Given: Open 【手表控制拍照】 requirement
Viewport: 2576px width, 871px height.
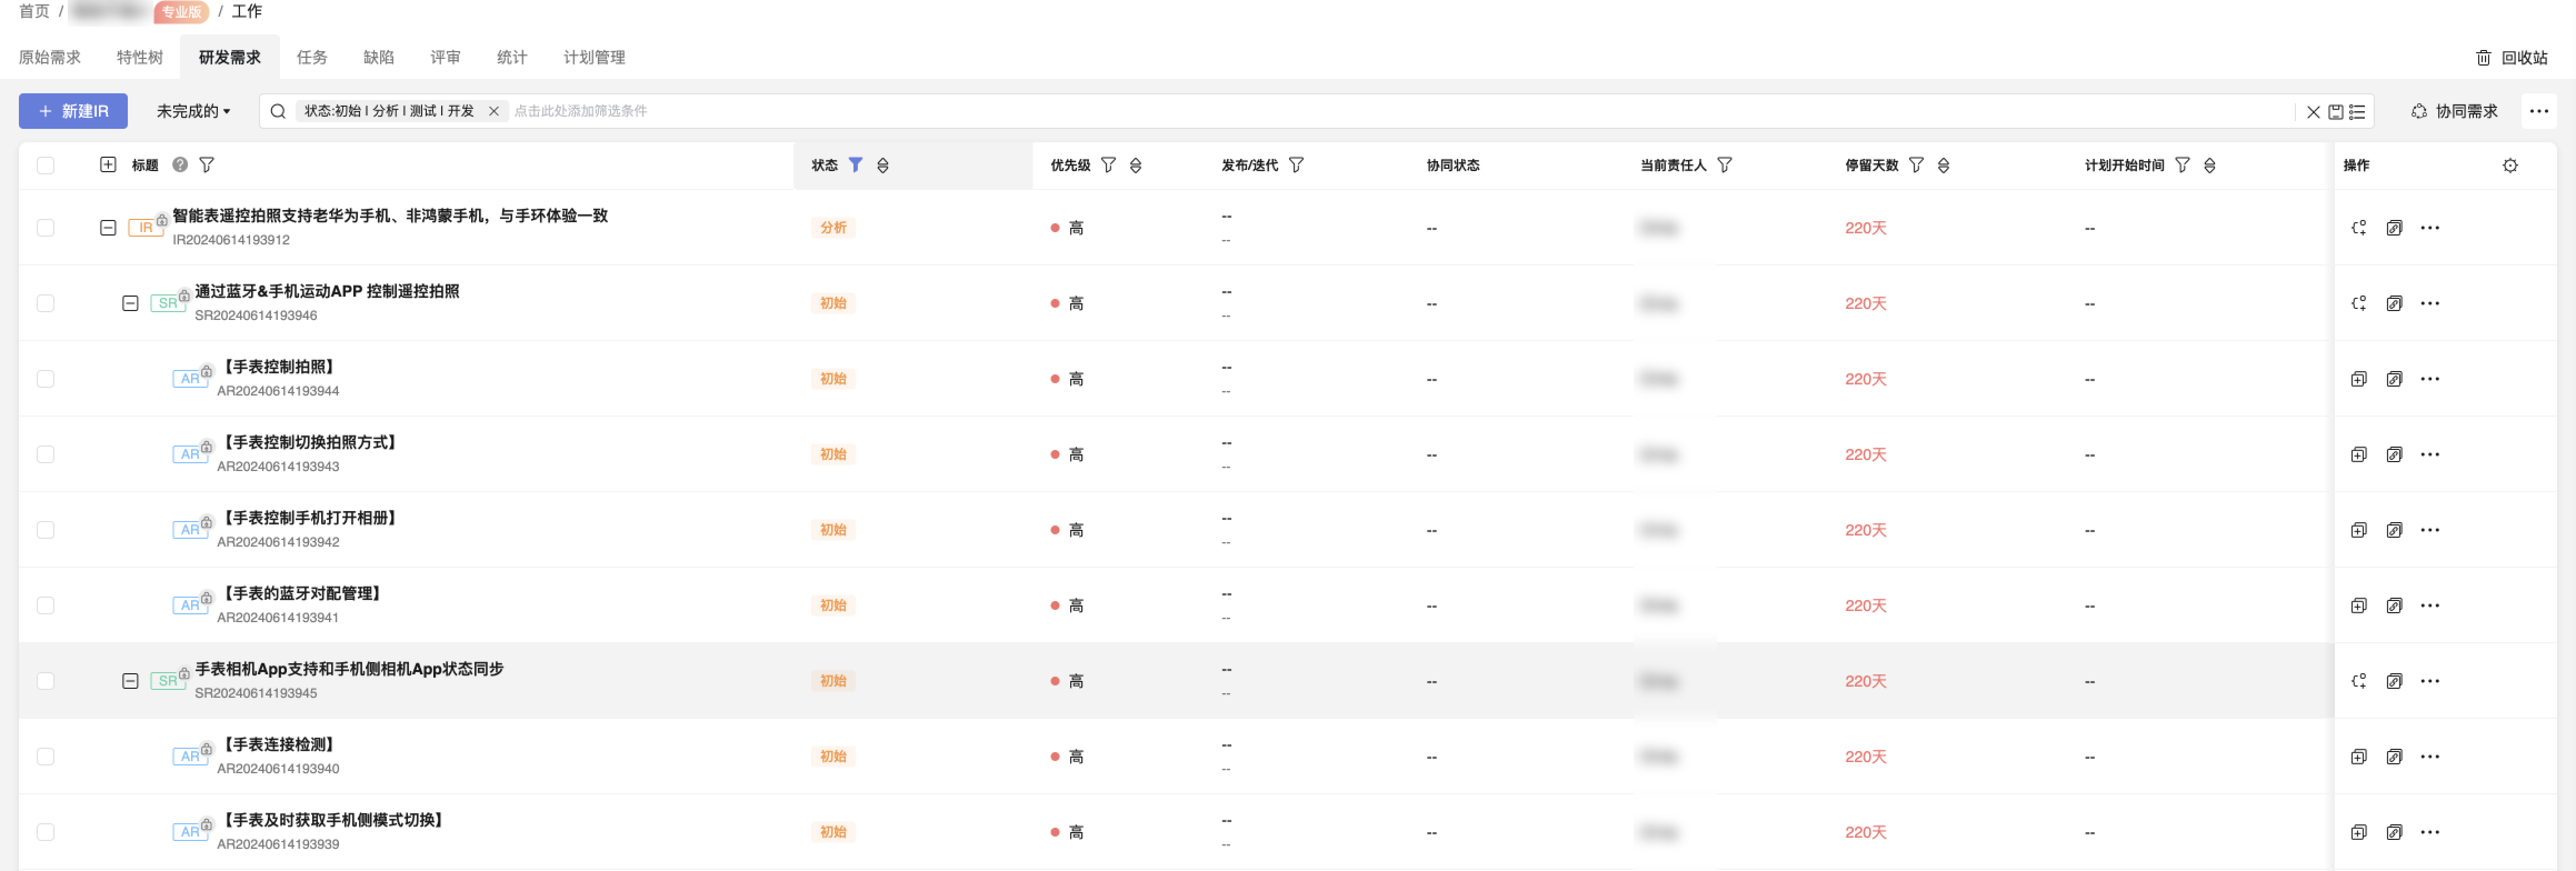Looking at the screenshot, I should click(x=278, y=367).
